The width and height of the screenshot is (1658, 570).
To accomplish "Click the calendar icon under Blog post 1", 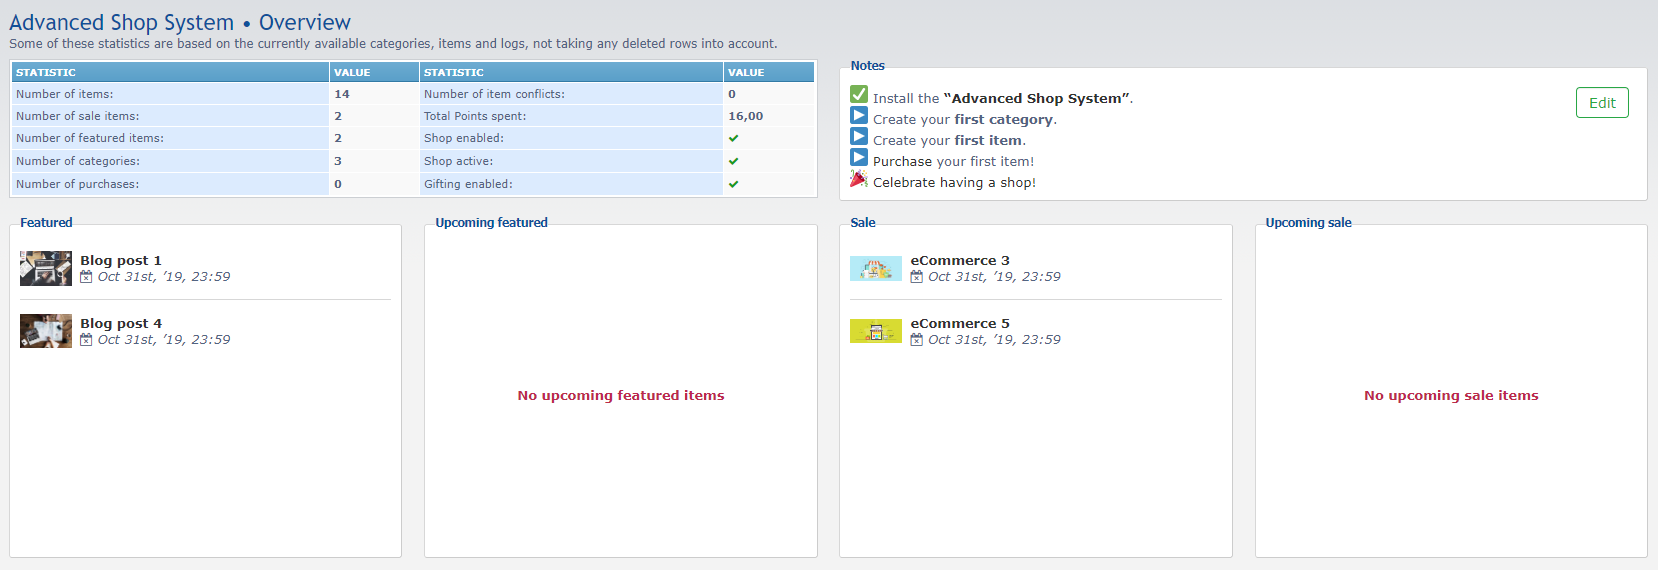I will point(86,277).
